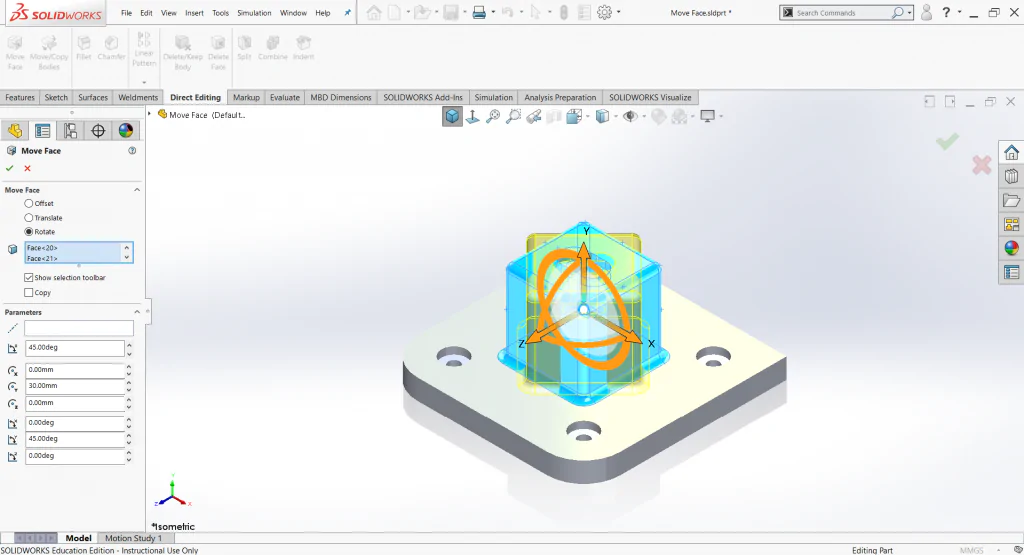Open the search commands dropdown arrow
This screenshot has height=555, width=1024.
pyautogui.click(x=909, y=12)
